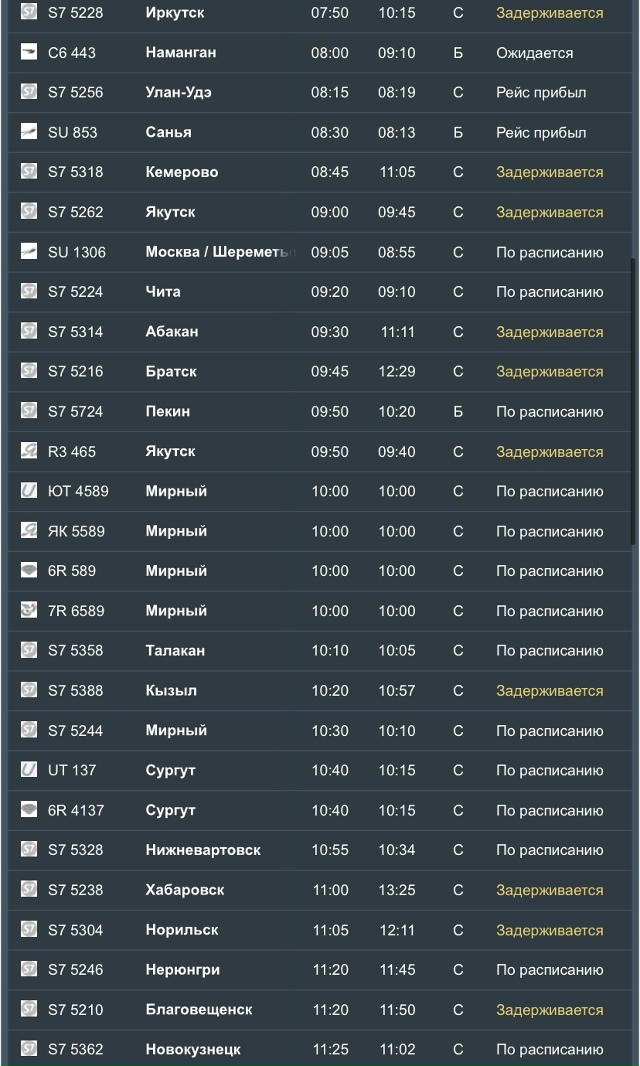Click Ожидается status for flight C6 443

click(x=535, y=52)
